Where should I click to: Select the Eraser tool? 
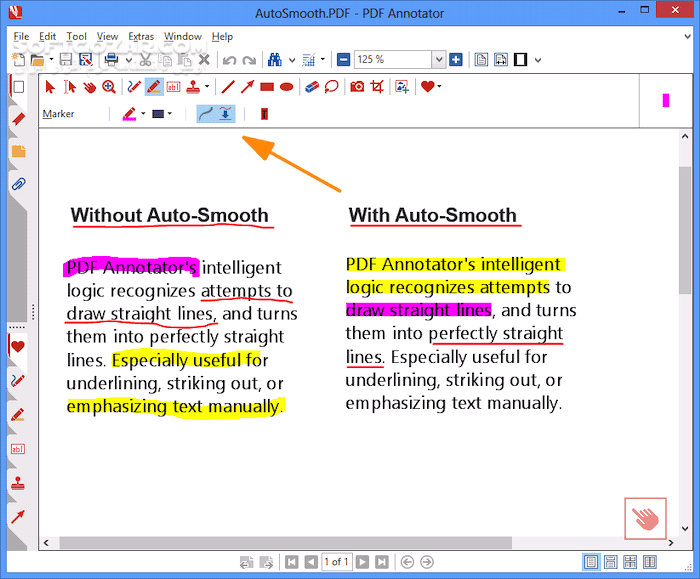click(312, 87)
